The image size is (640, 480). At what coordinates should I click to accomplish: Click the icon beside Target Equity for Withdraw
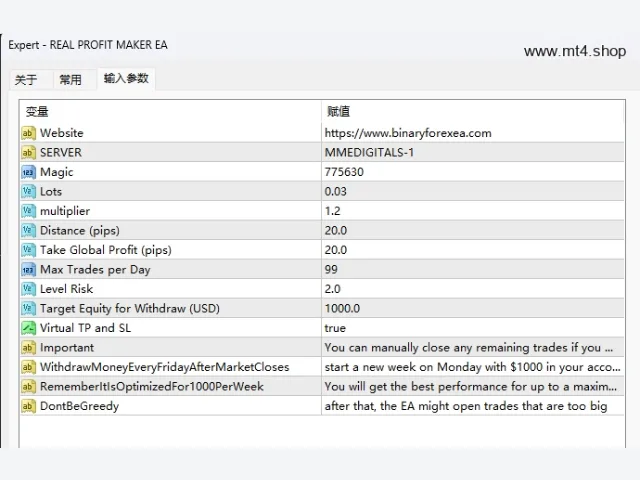pos(28,309)
